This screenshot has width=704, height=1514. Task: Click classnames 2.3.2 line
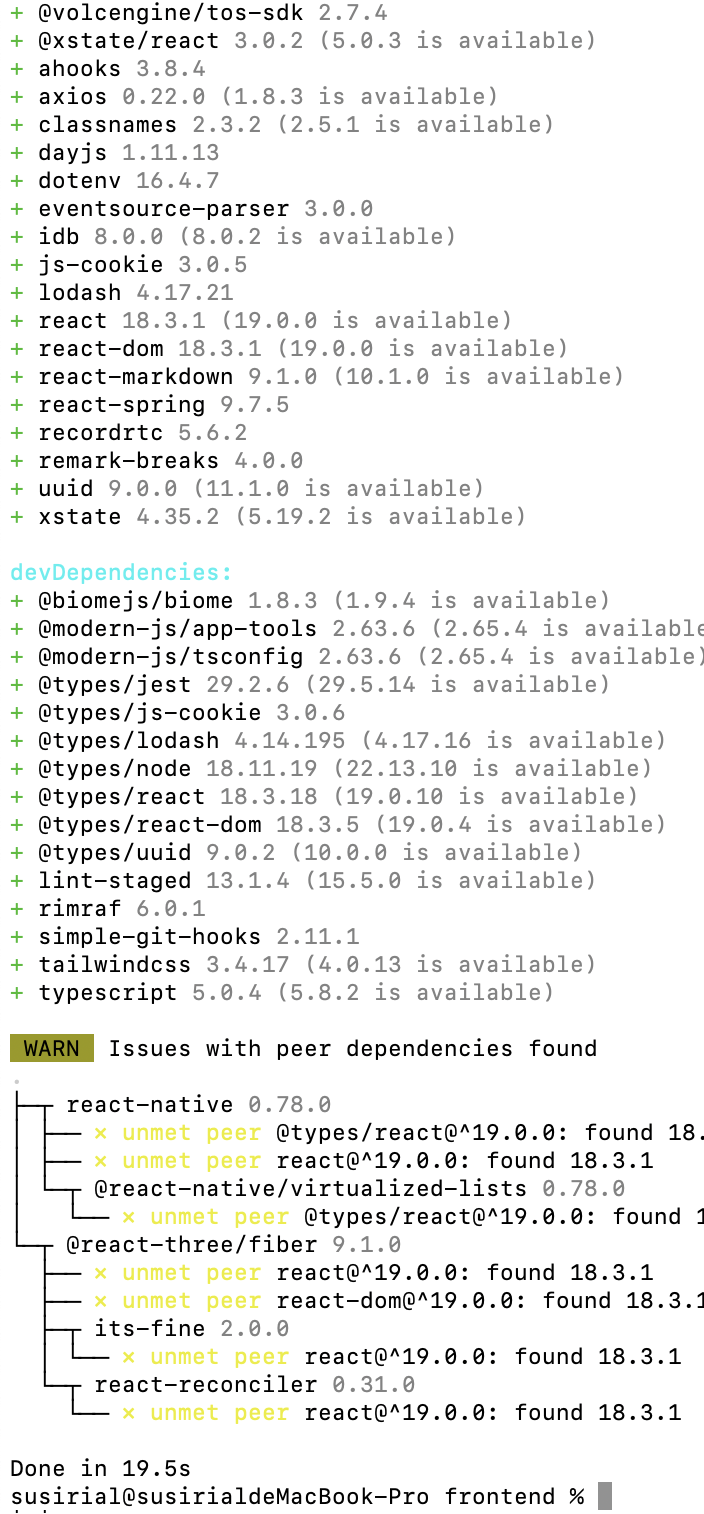[x=282, y=125]
